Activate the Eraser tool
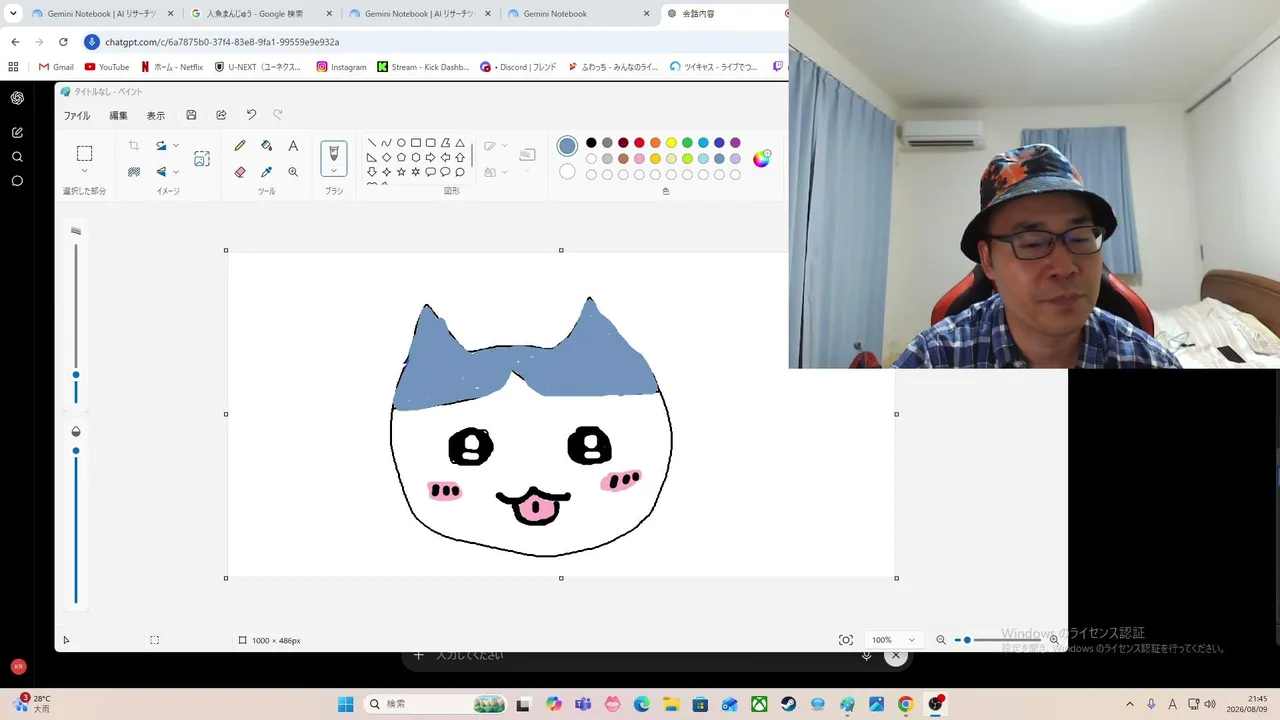This screenshot has width=1280, height=720. [x=240, y=172]
